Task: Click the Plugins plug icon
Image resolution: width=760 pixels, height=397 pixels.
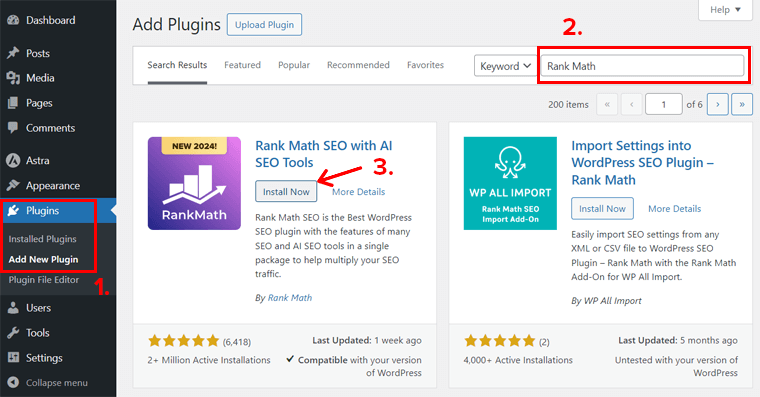Action: (x=13, y=210)
